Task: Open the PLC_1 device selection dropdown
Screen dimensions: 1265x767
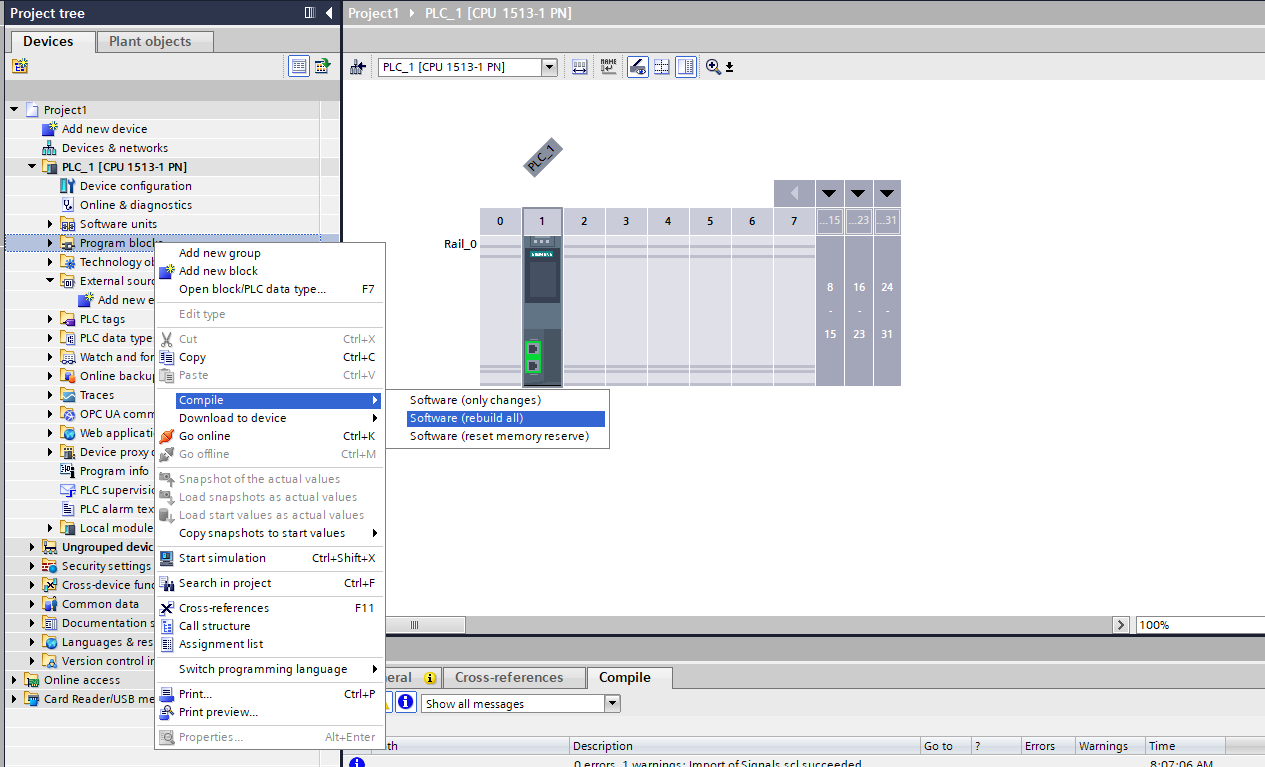Action: pyautogui.click(x=549, y=67)
